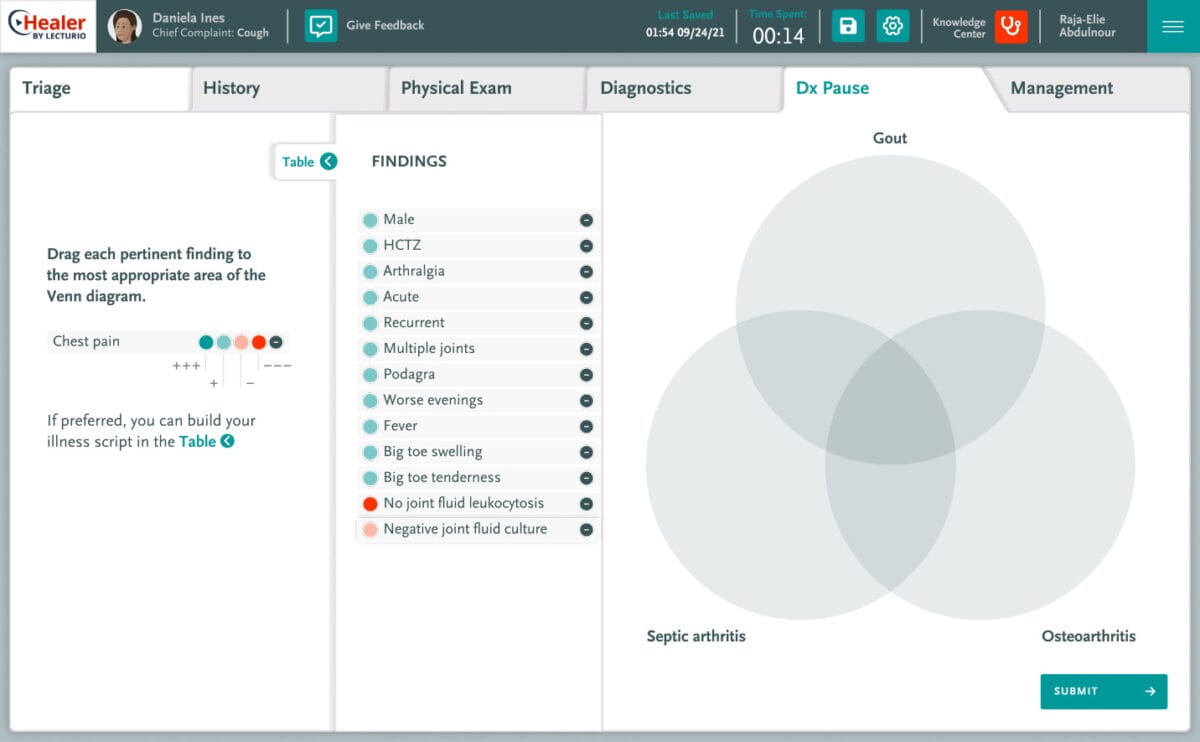Remove Podagra finding using minus icon

click(586, 375)
